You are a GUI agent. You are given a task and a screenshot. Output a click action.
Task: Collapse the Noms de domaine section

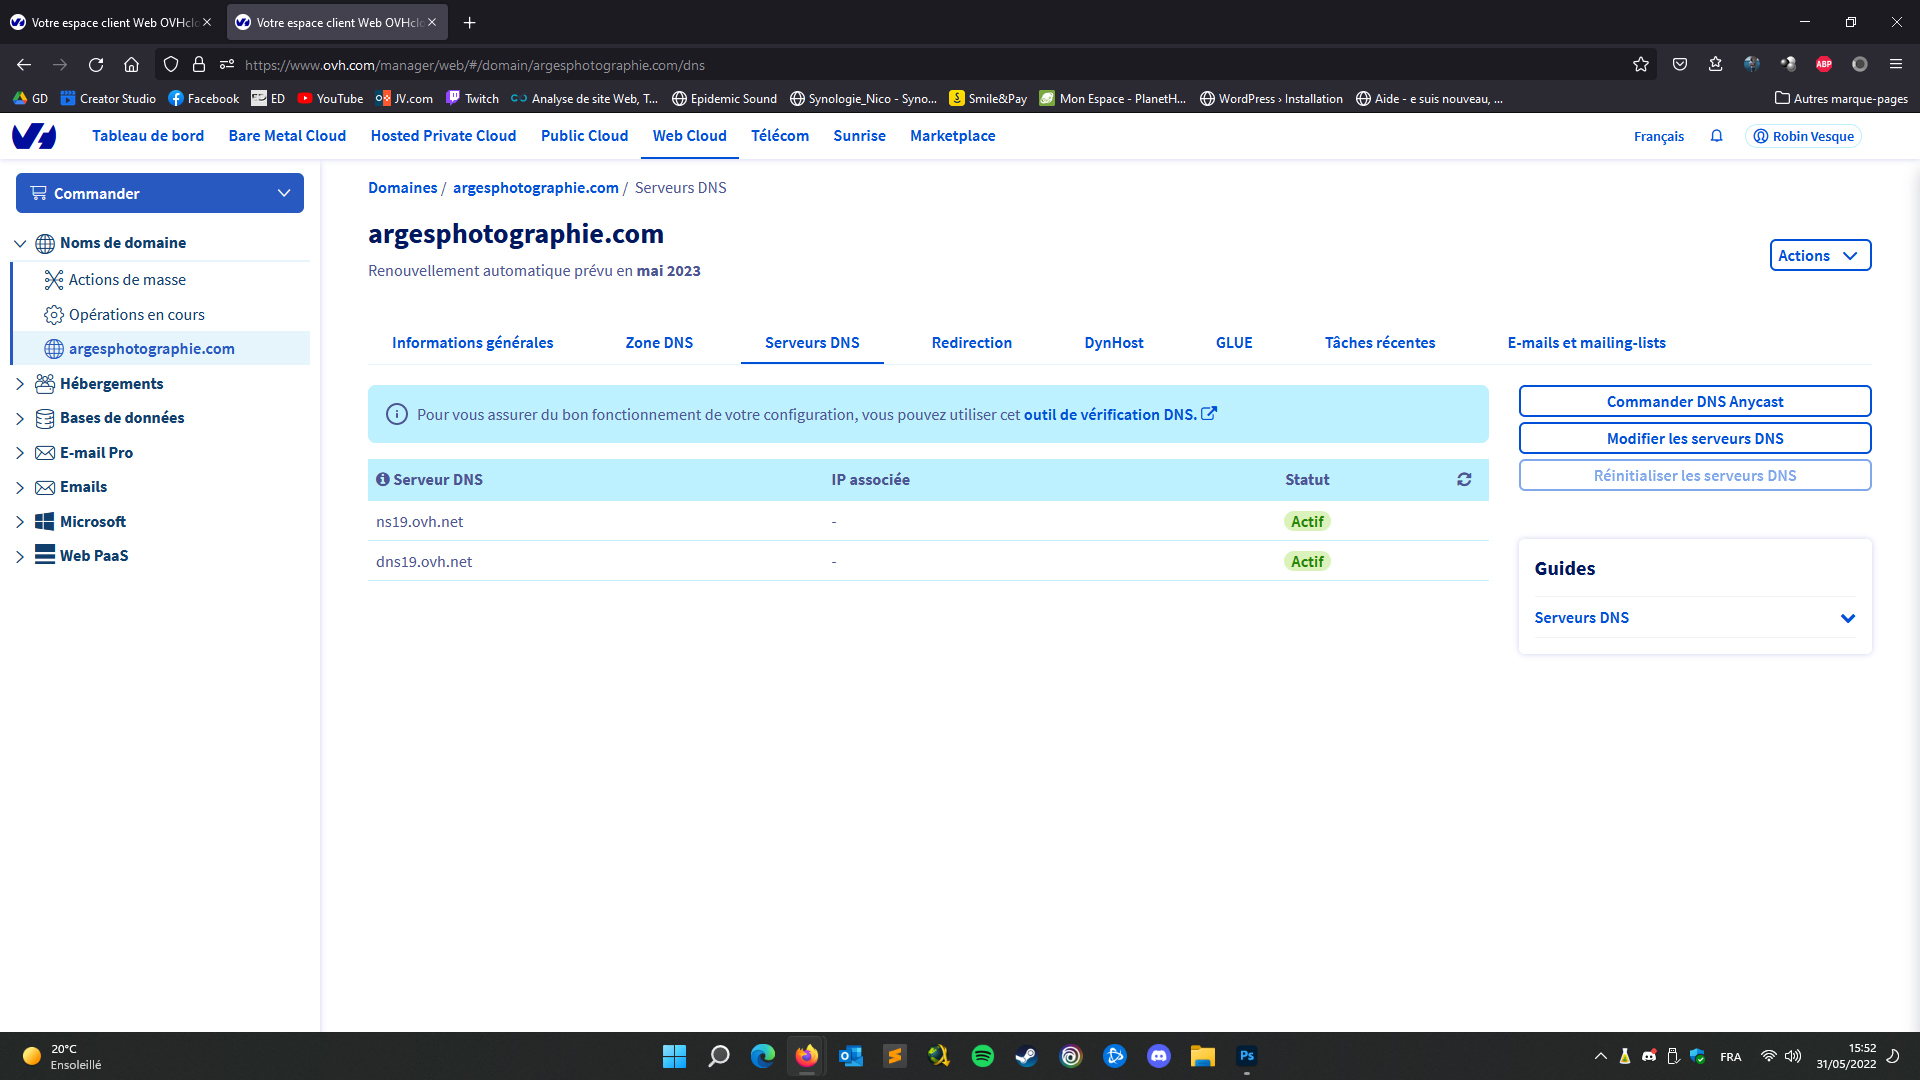[x=20, y=243]
